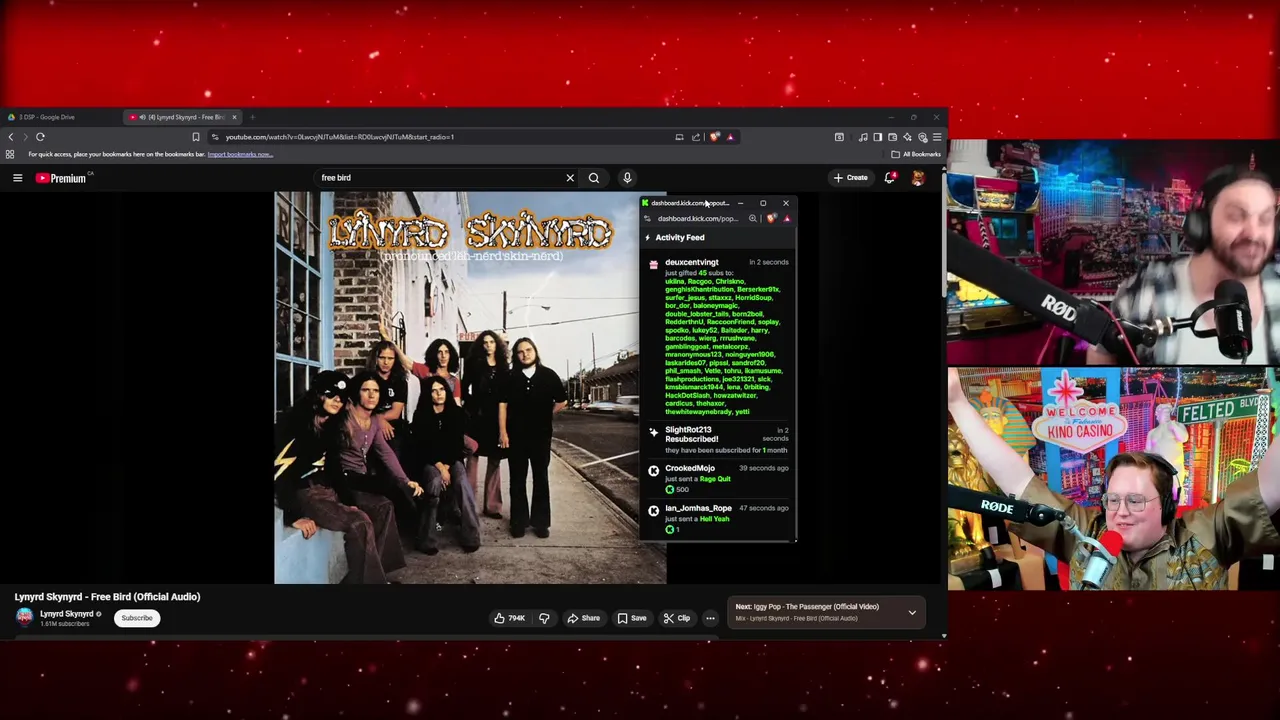Screen dimensions: 1280x720
Task: Click Brave Shields icon in Kick popout window
Action: click(x=771, y=219)
